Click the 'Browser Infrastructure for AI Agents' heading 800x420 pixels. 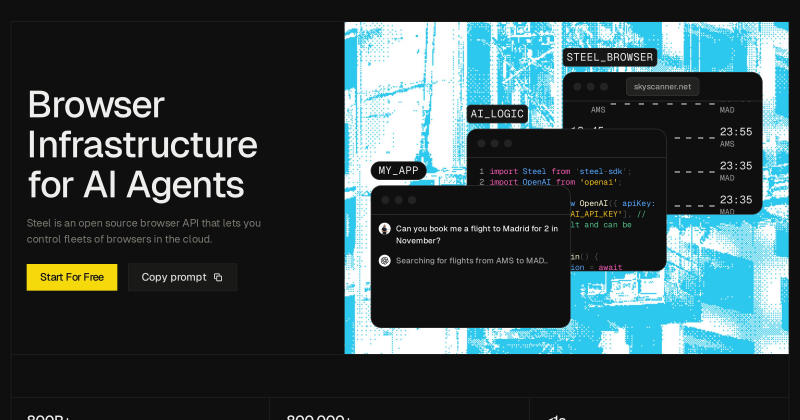142,144
